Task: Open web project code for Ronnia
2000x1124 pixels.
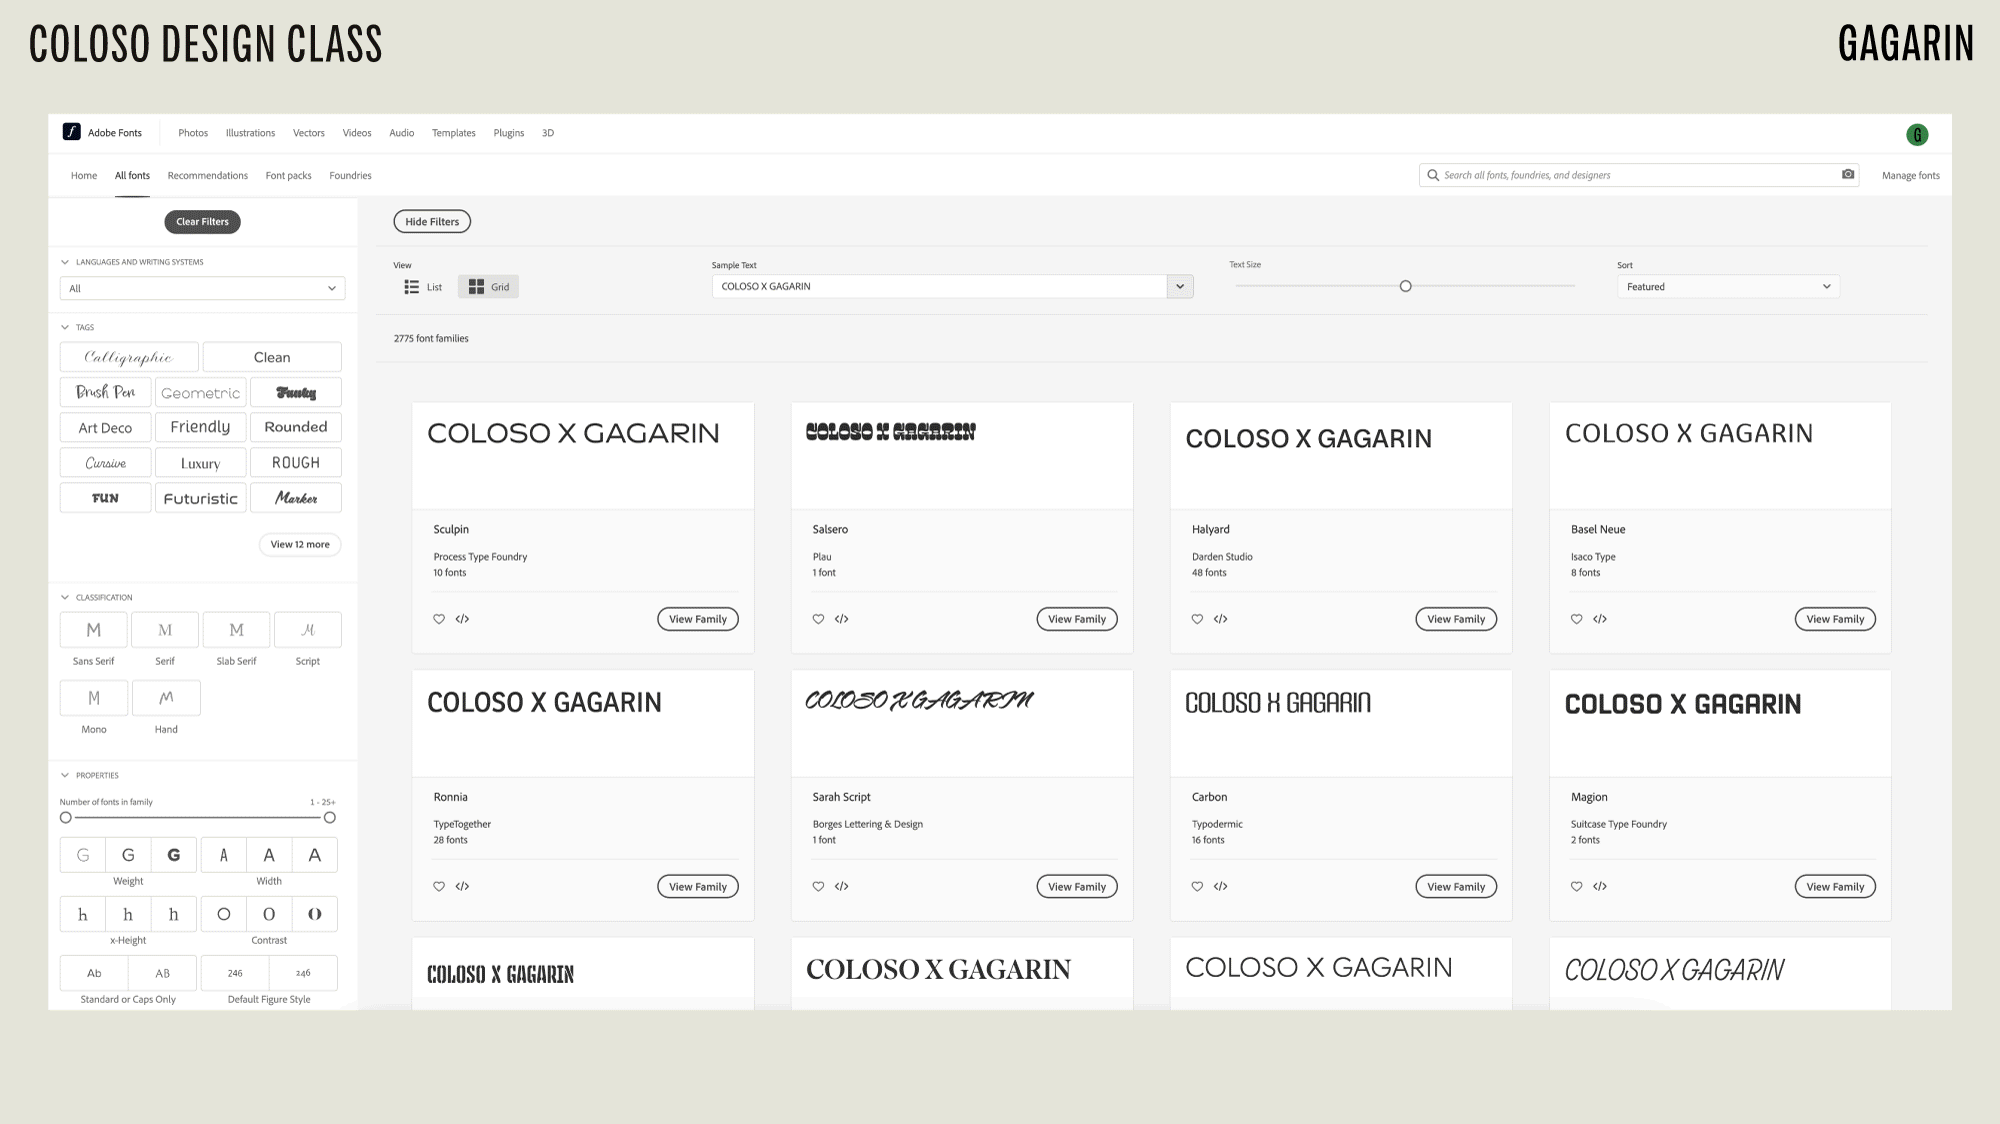Action: (462, 886)
